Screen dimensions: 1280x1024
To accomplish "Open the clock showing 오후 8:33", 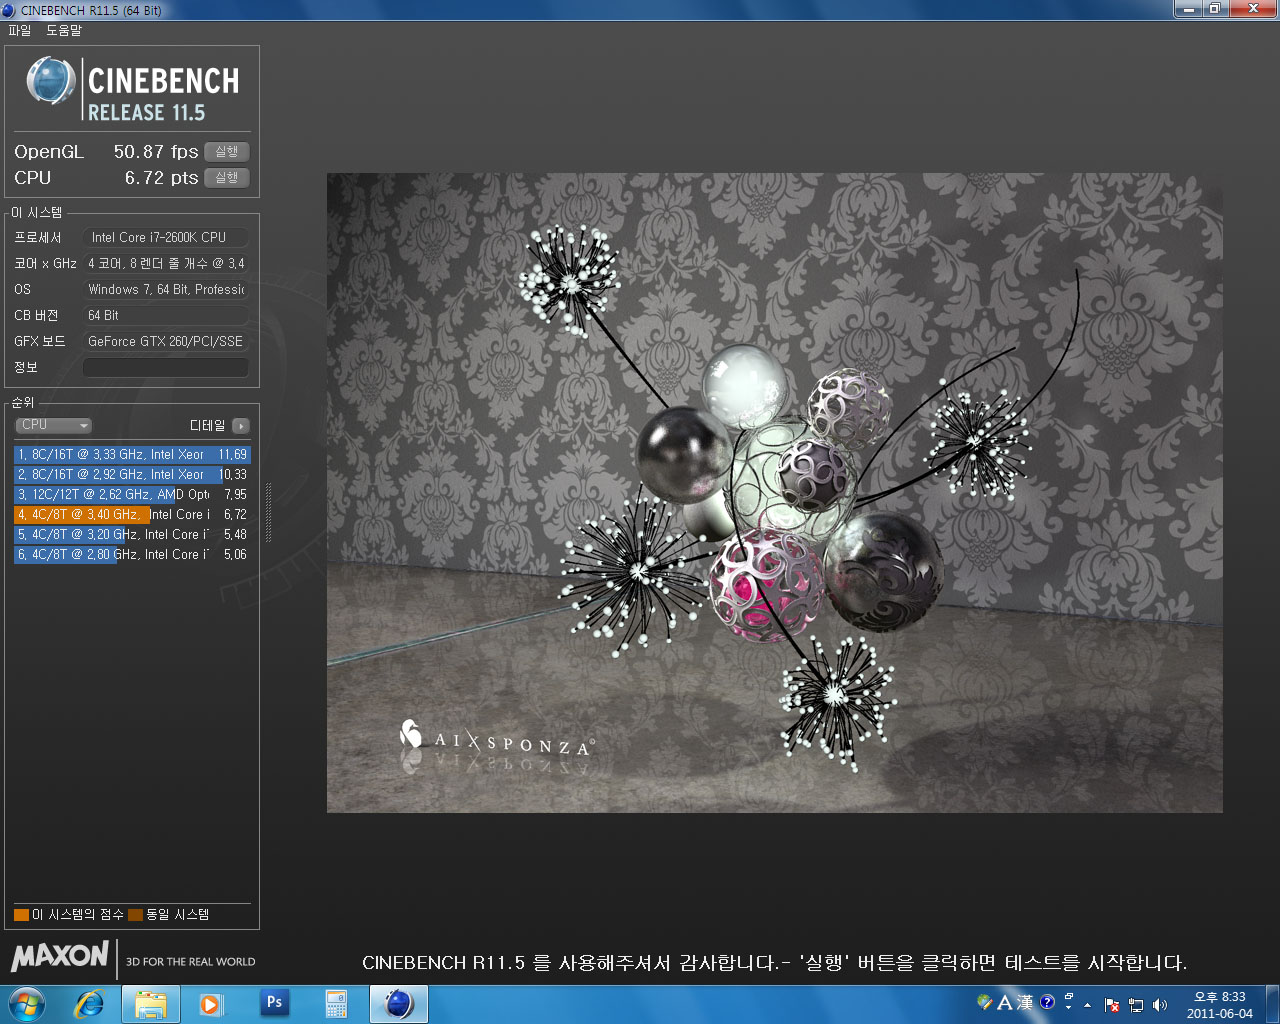I will coord(1220,1005).
